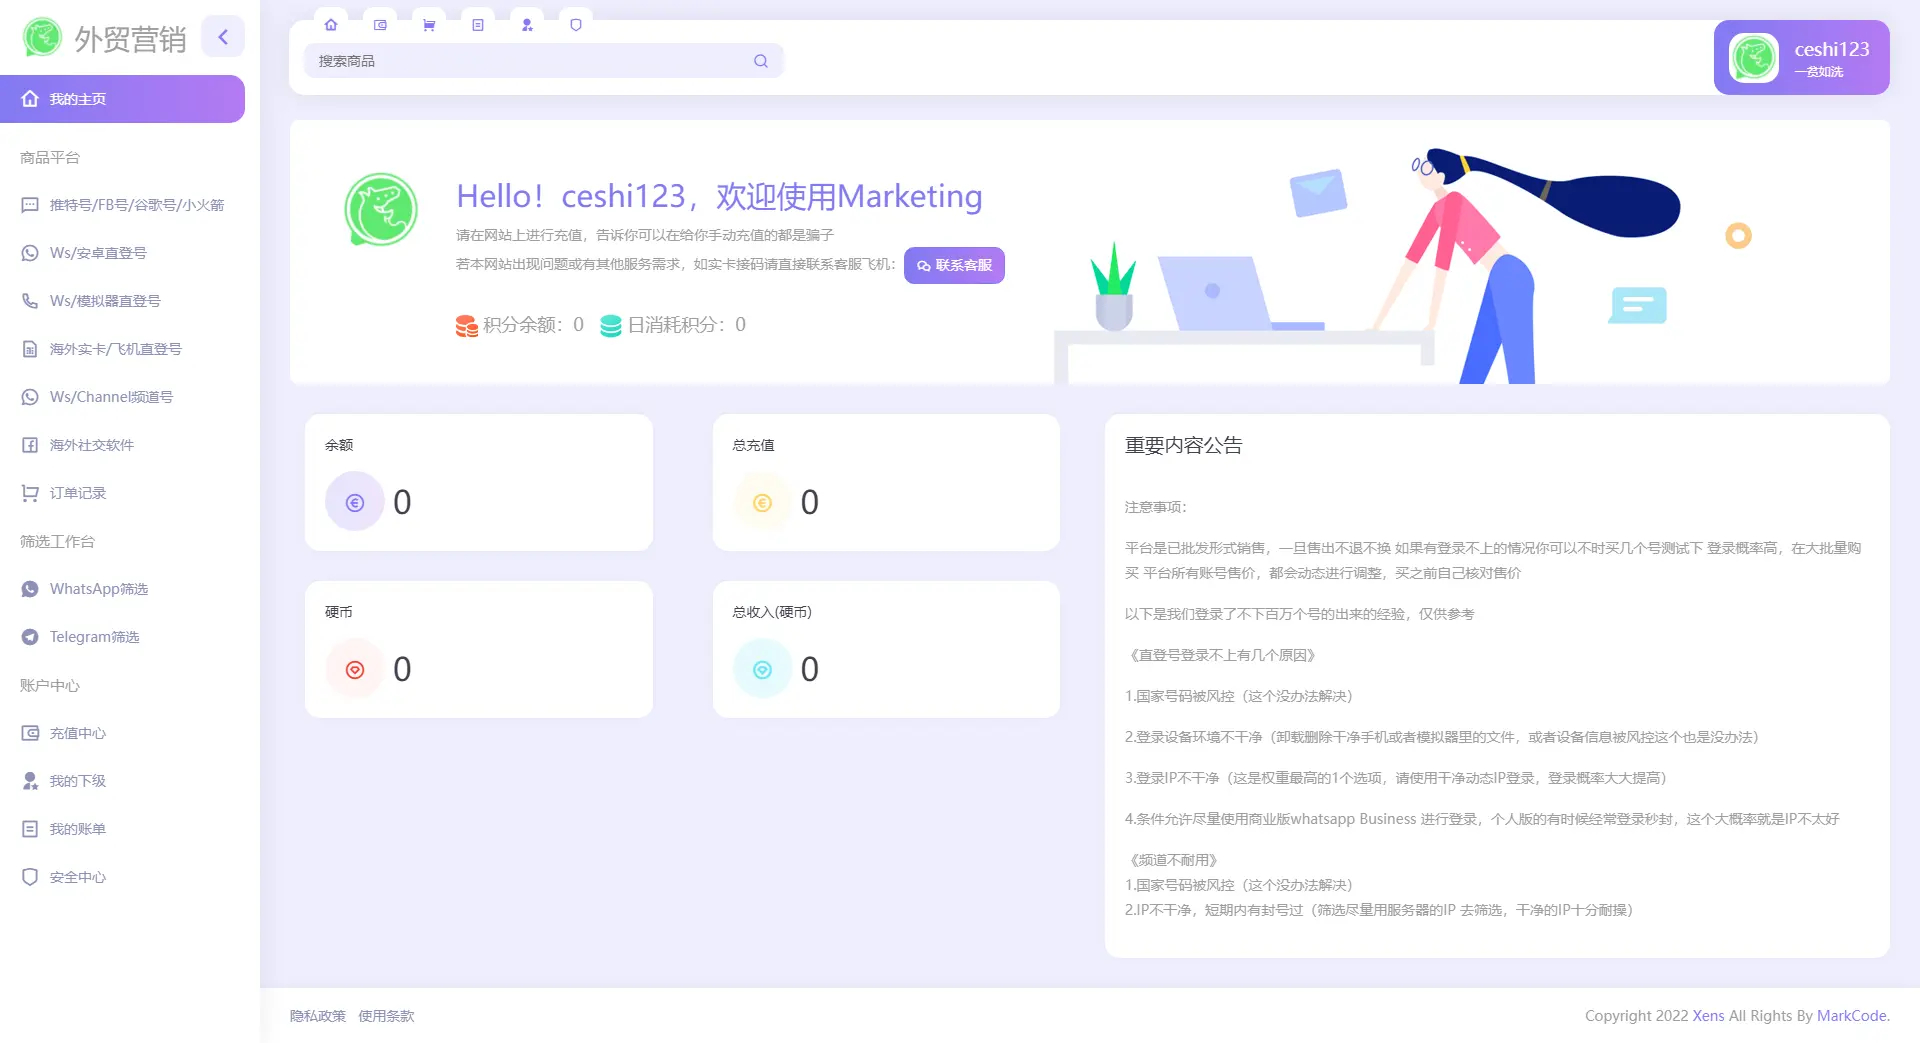Open the MarkCode link in footer
The height and width of the screenshot is (1043, 1920).
point(1851,1015)
